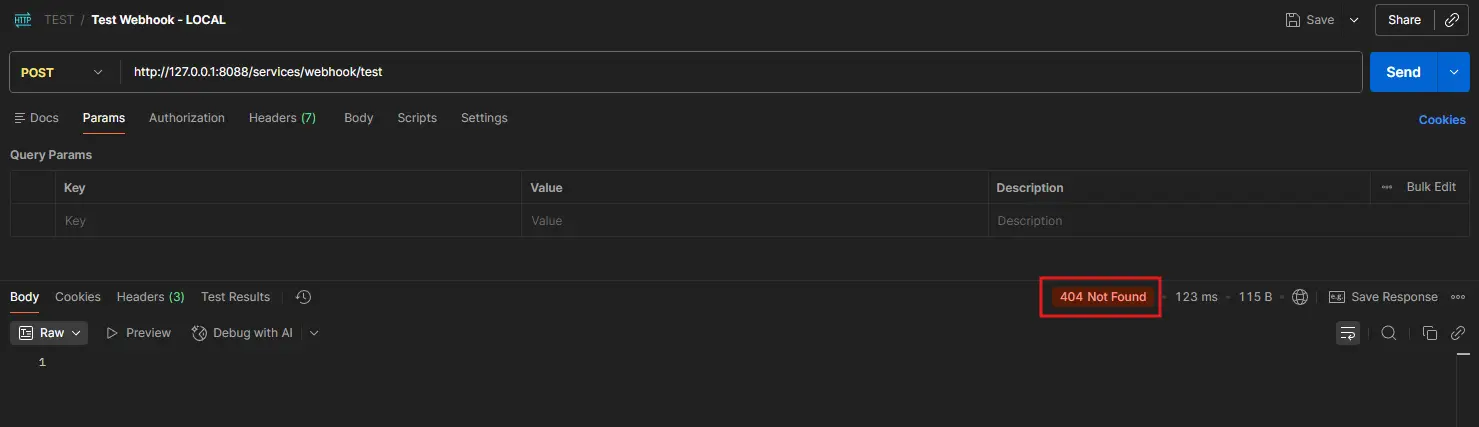Open the response Headers (3) tab
1479x427 pixels.
tap(150, 297)
